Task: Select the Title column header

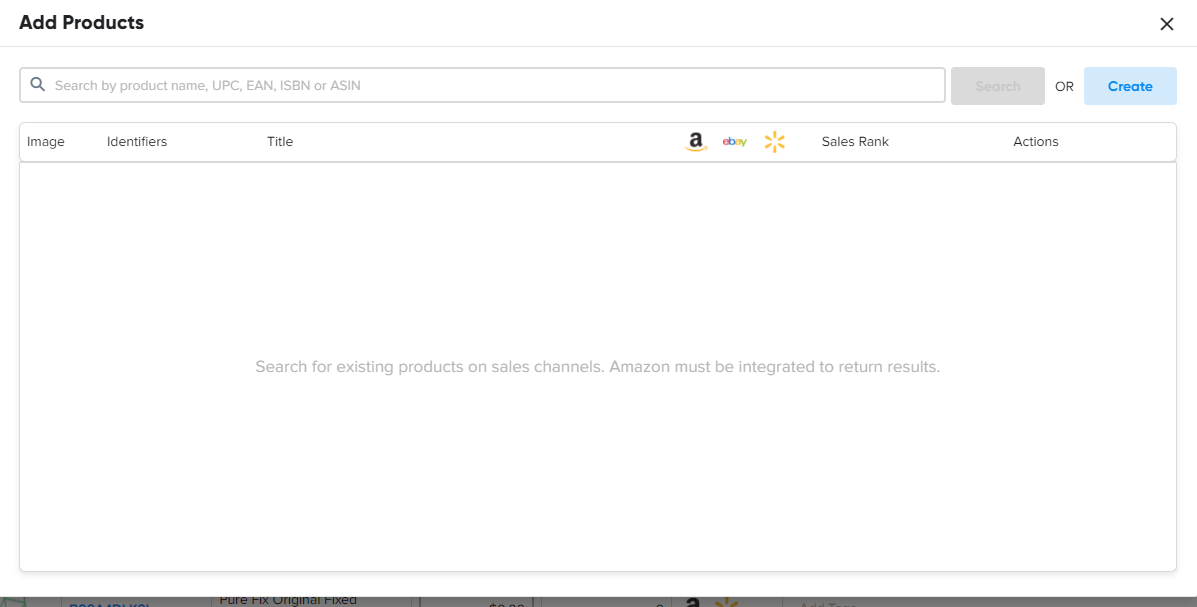Action: (280, 141)
